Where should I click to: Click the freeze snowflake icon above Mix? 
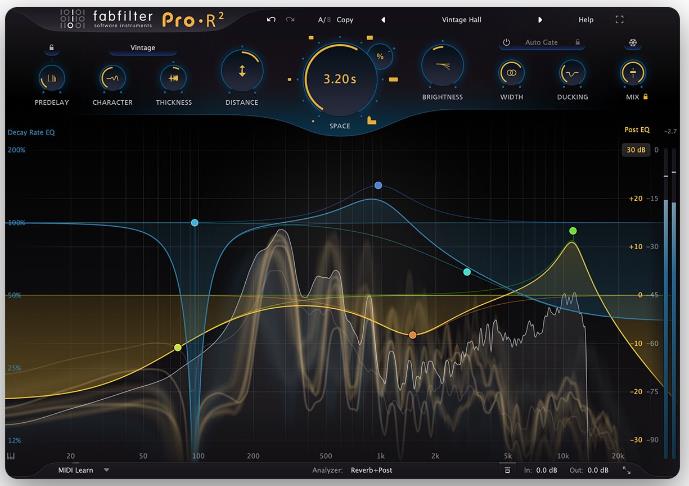pos(633,43)
